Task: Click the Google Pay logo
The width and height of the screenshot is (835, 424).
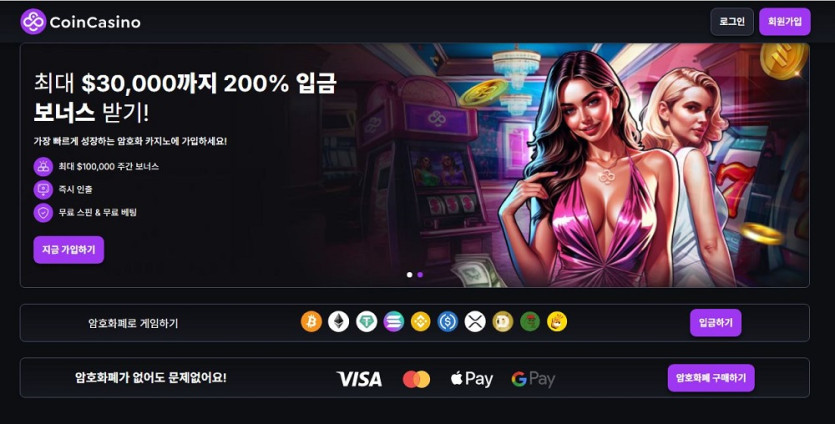Action: click(x=533, y=379)
